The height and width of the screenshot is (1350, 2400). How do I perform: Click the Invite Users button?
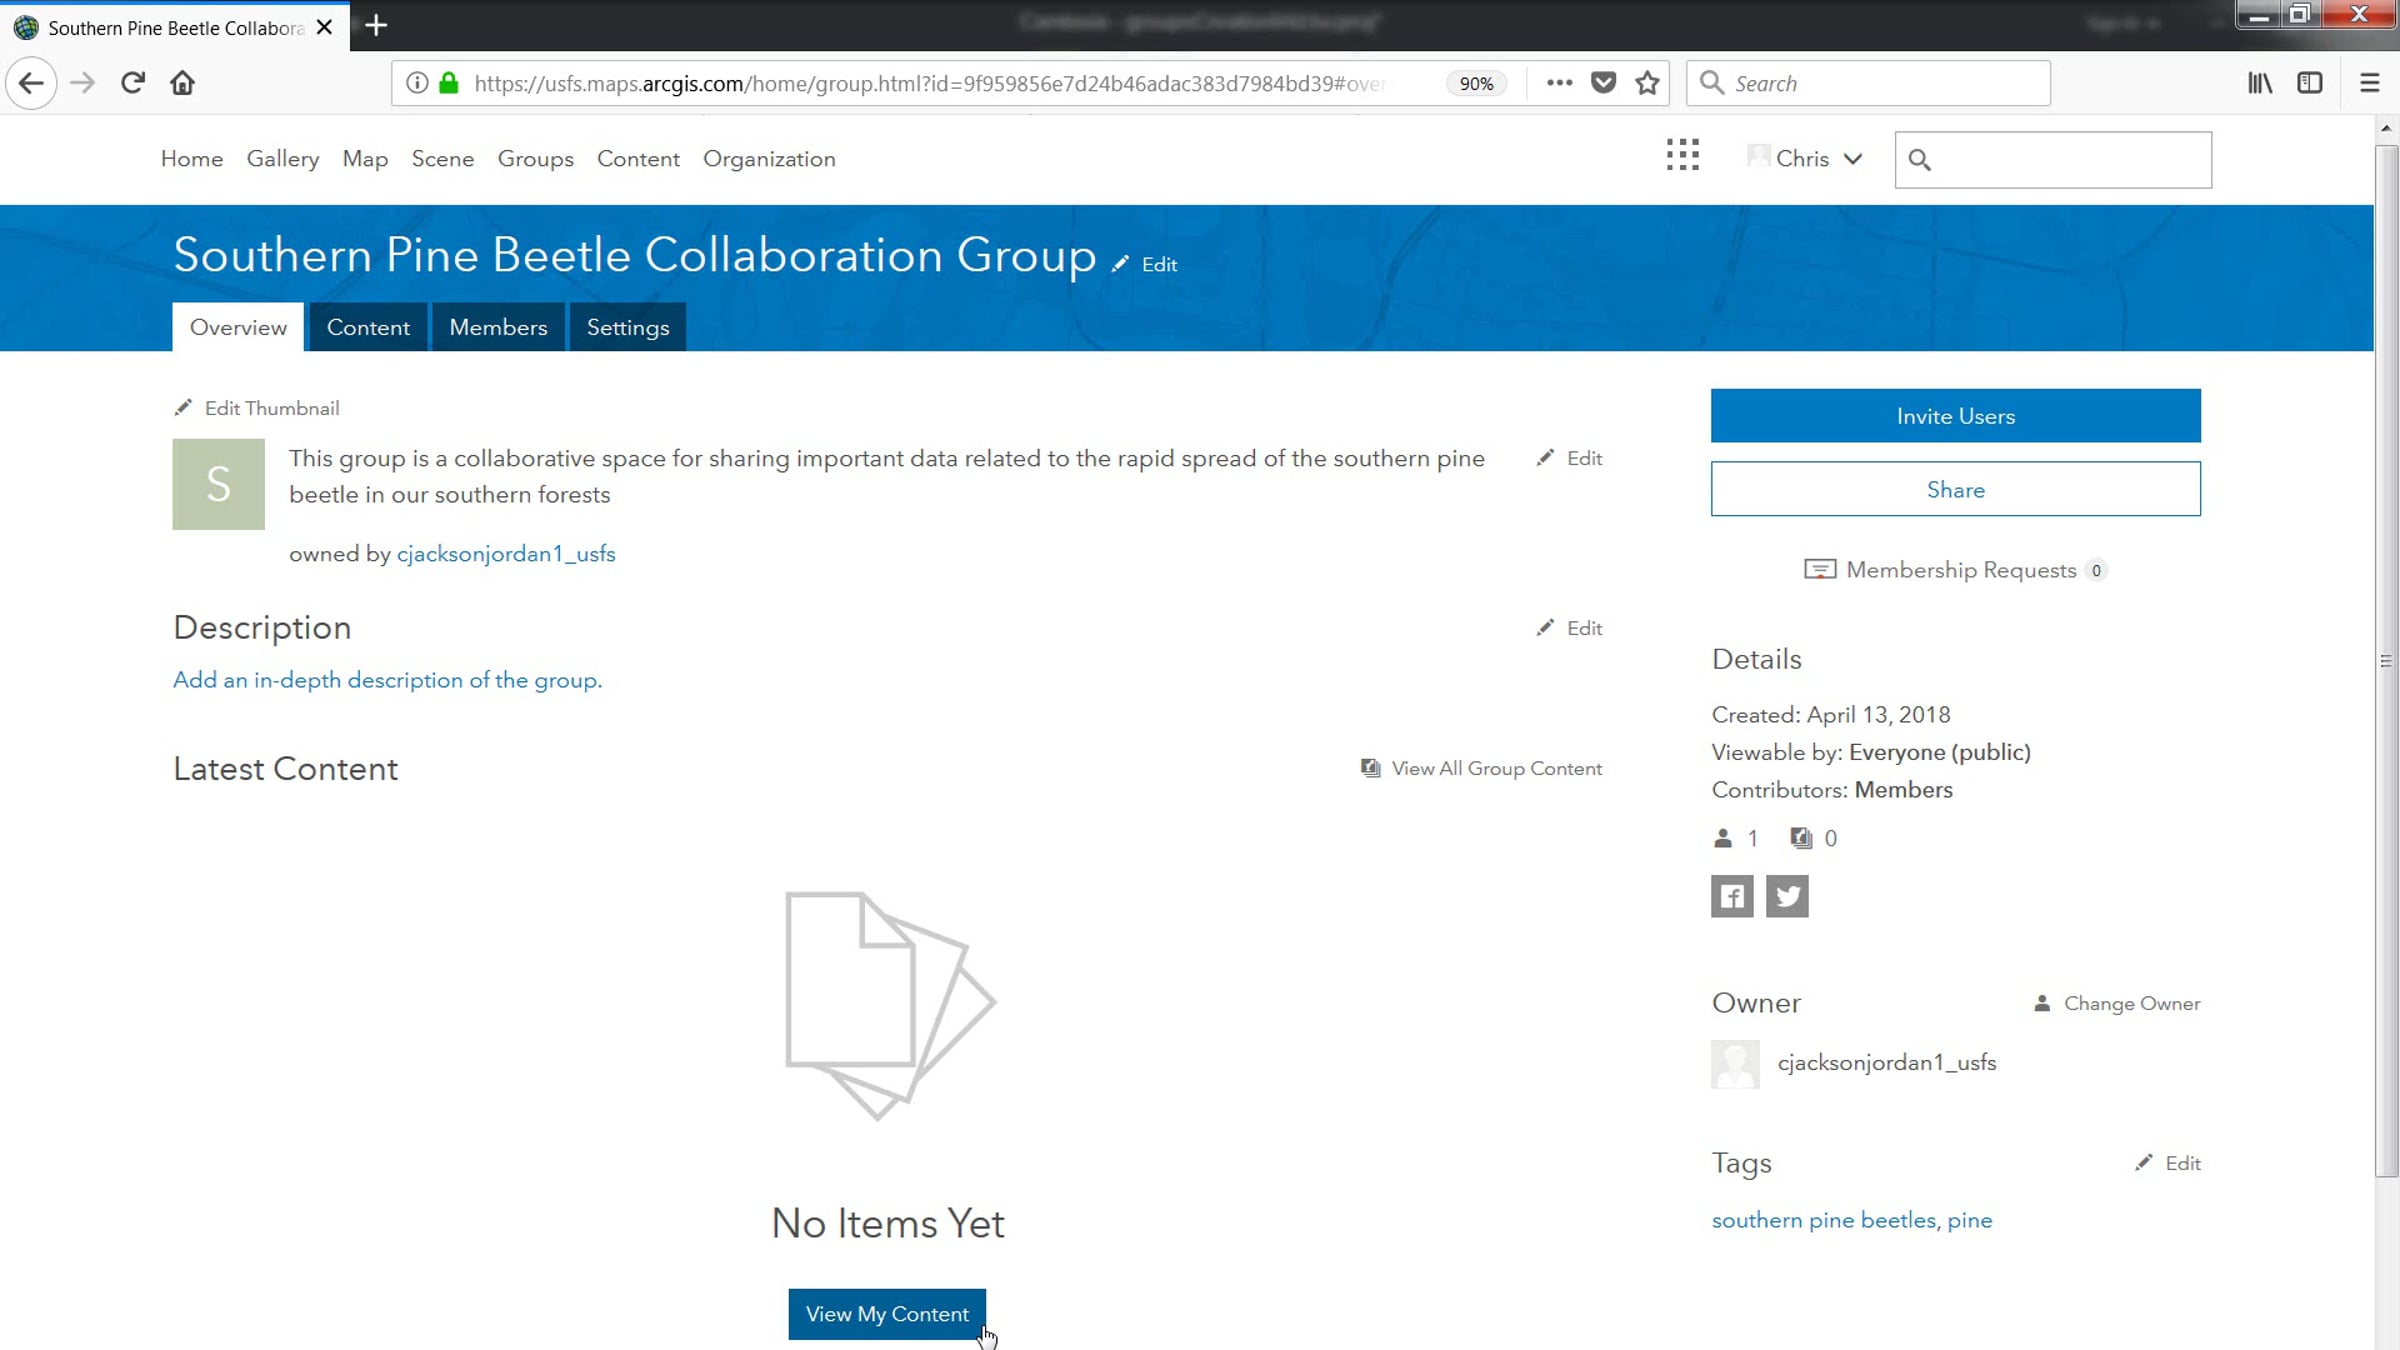1955,416
